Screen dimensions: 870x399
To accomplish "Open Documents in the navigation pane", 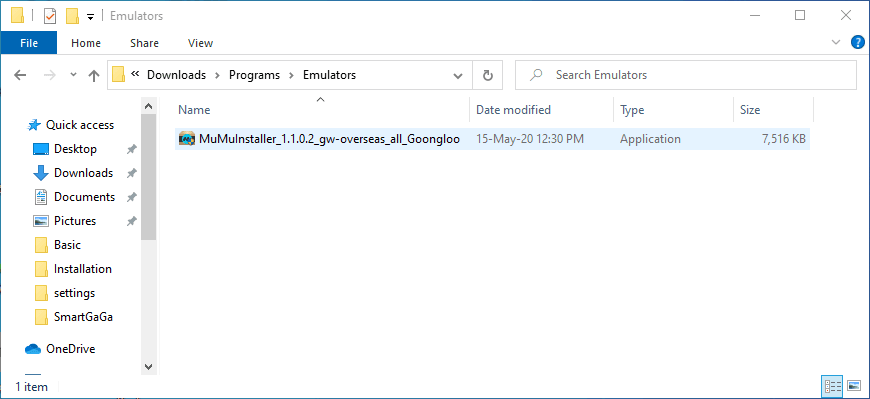I will pos(84,197).
